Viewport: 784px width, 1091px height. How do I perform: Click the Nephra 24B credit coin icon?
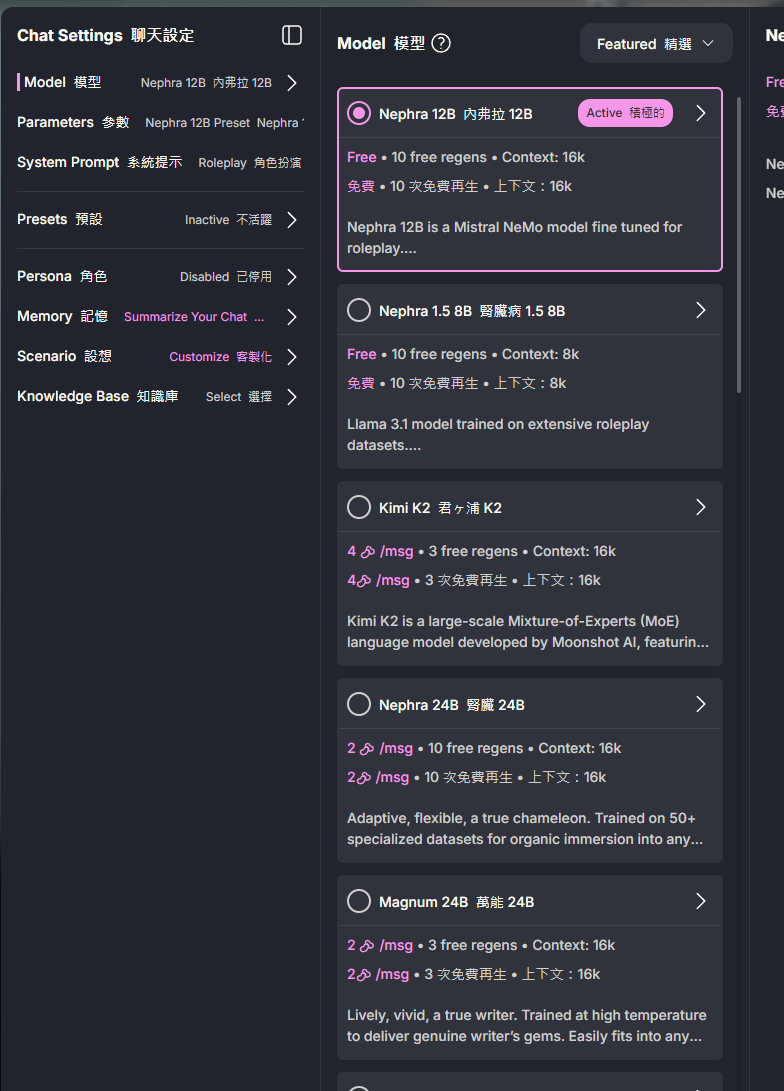click(x=368, y=749)
